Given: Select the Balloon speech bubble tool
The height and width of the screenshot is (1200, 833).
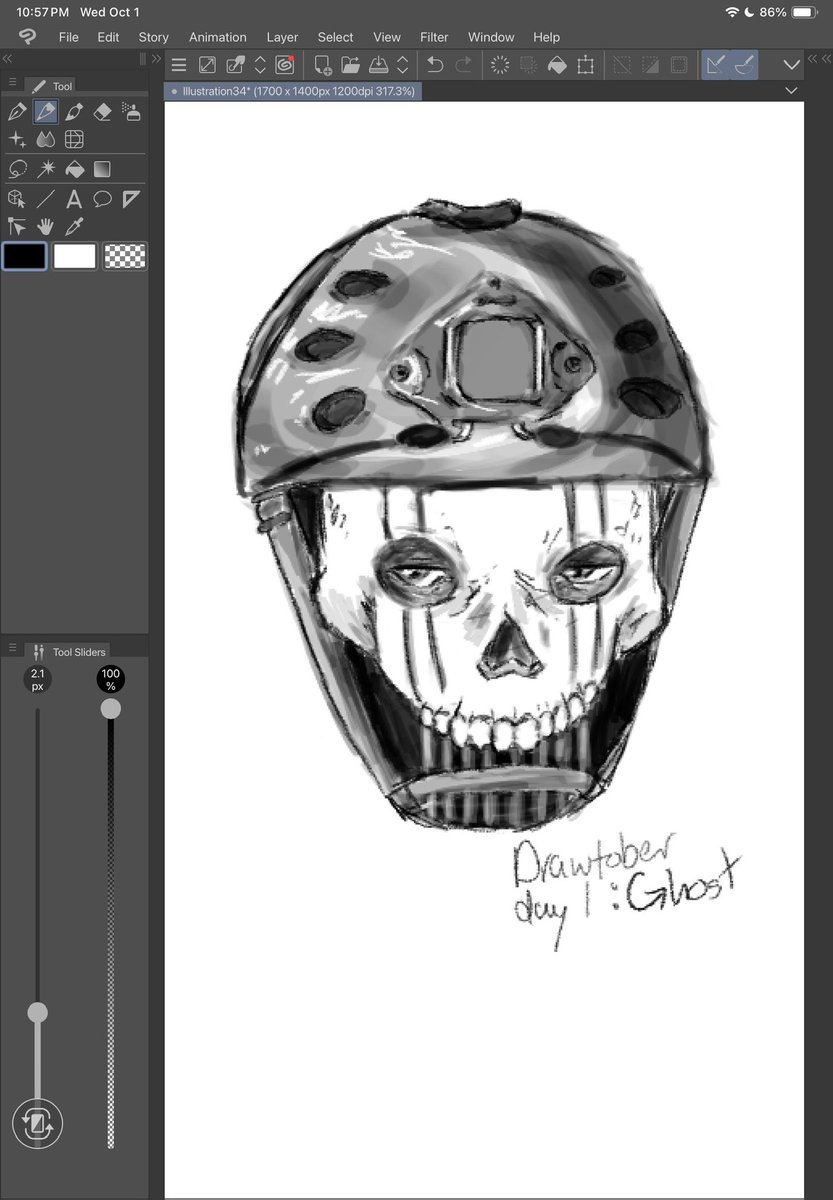Looking at the screenshot, I should tap(102, 199).
